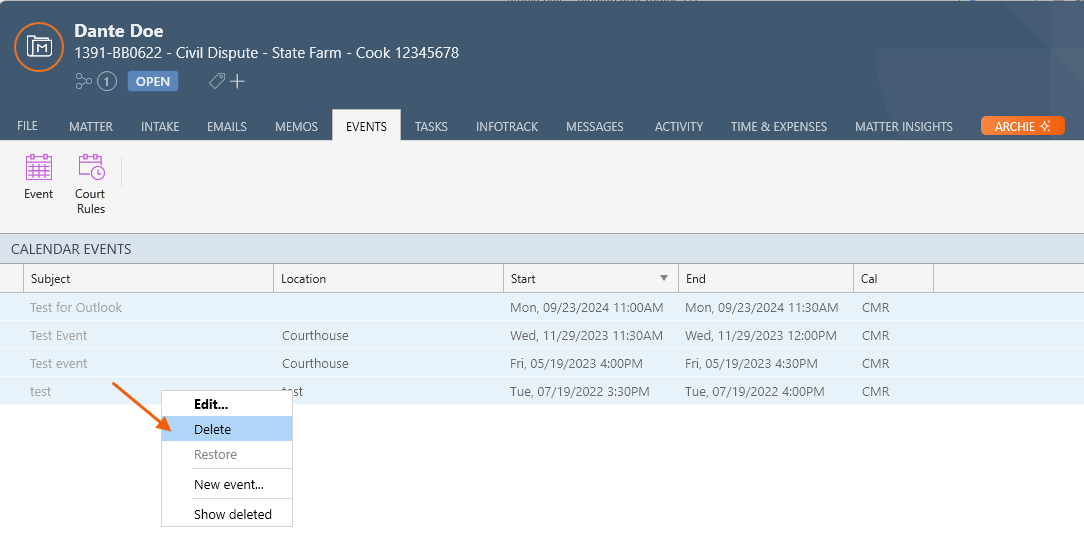Click the related matters branch icon
This screenshot has height=533, width=1084.
tap(83, 82)
